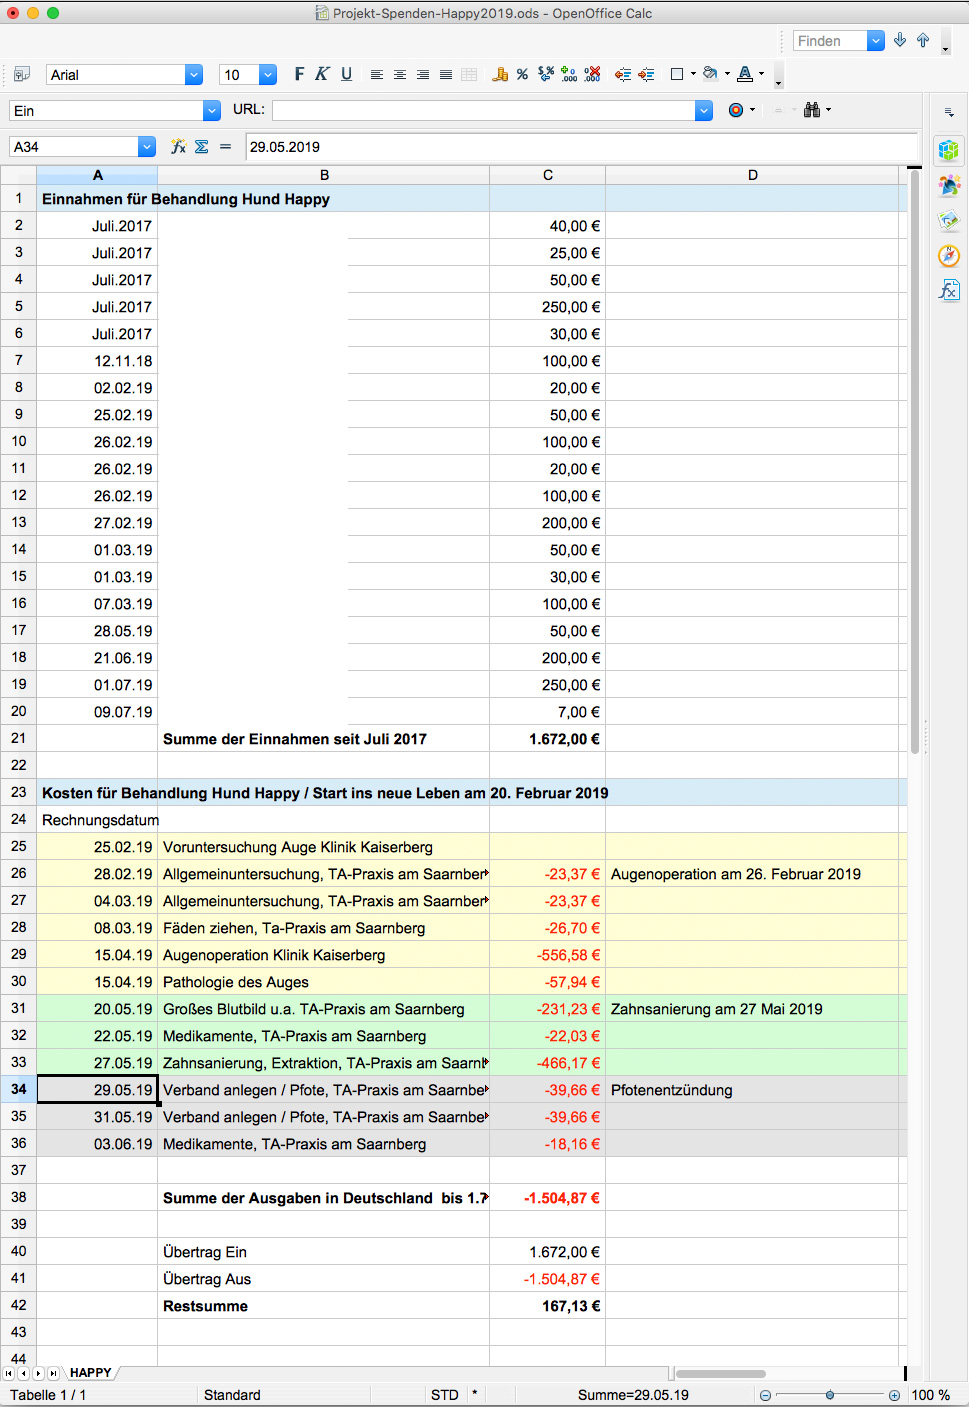Toggle bold formatting (F)
The width and height of the screenshot is (969, 1407).
click(299, 74)
